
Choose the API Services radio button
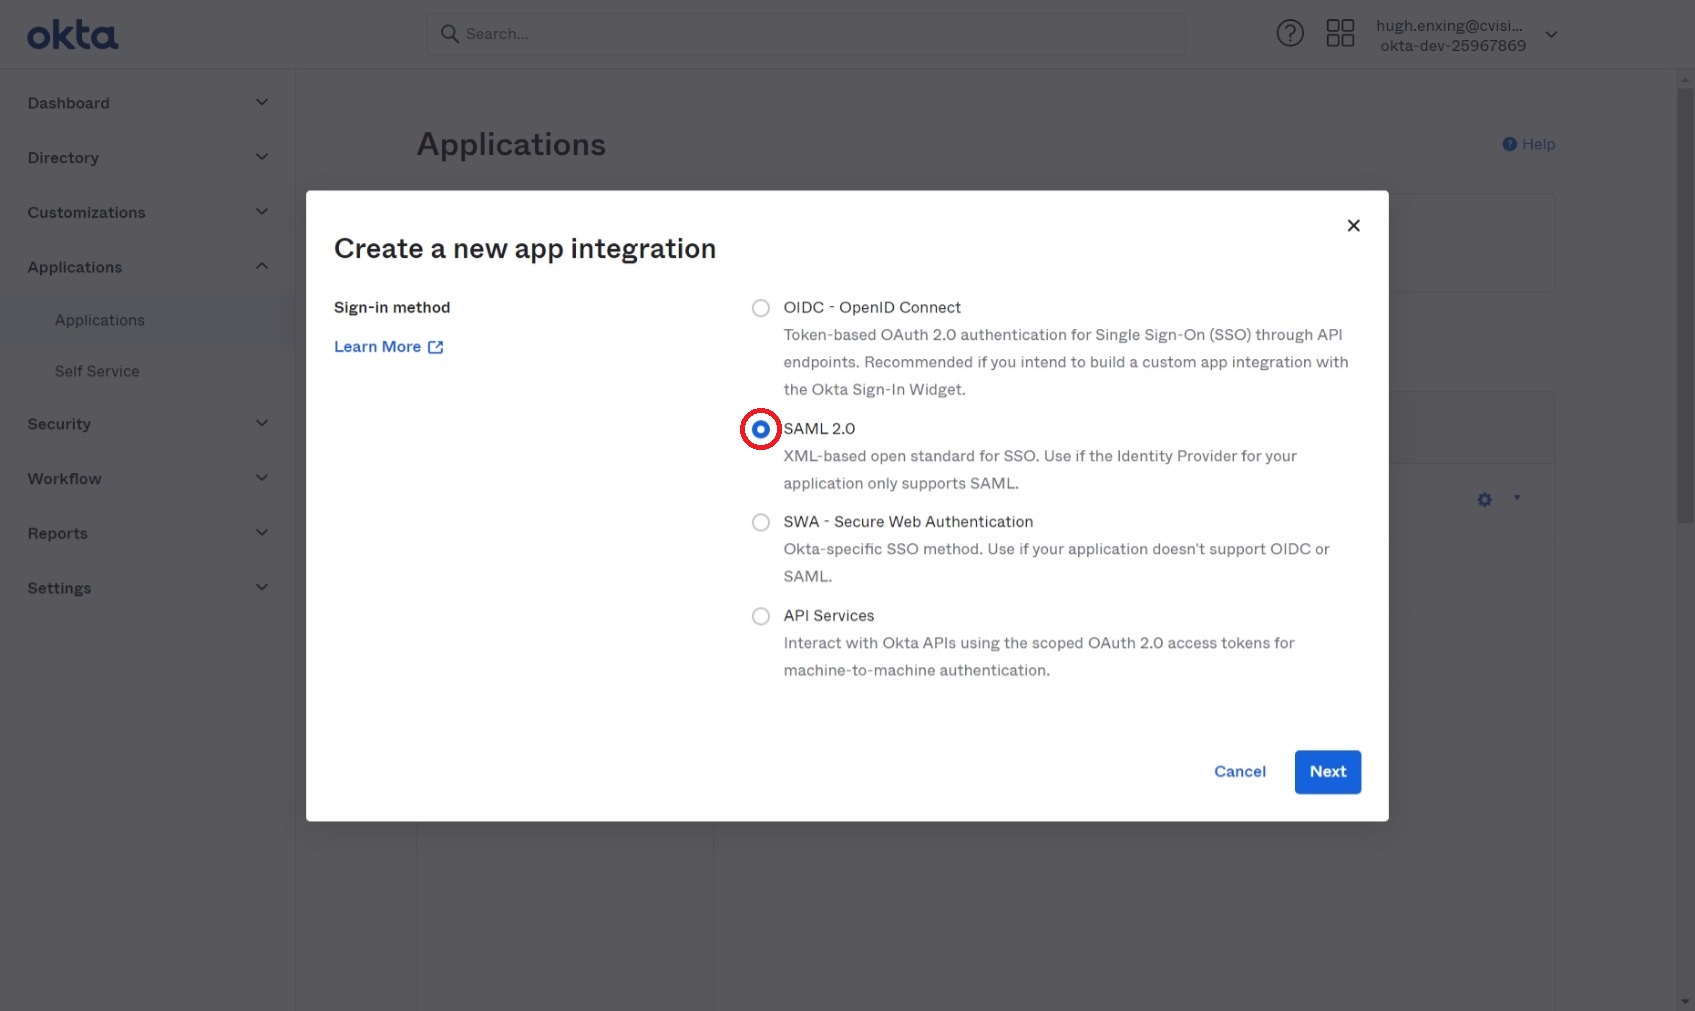(x=761, y=616)
